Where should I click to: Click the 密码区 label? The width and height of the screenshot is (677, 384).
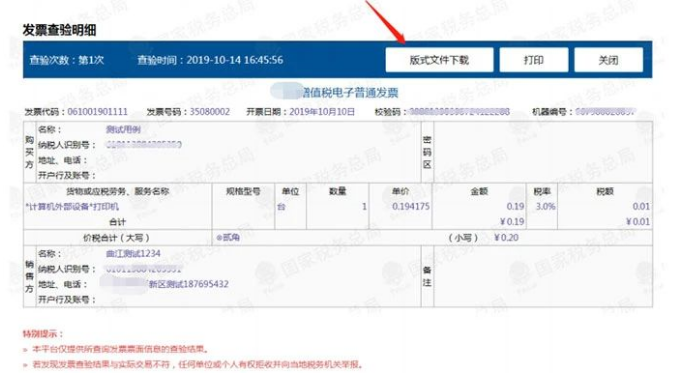coord(427,152)
